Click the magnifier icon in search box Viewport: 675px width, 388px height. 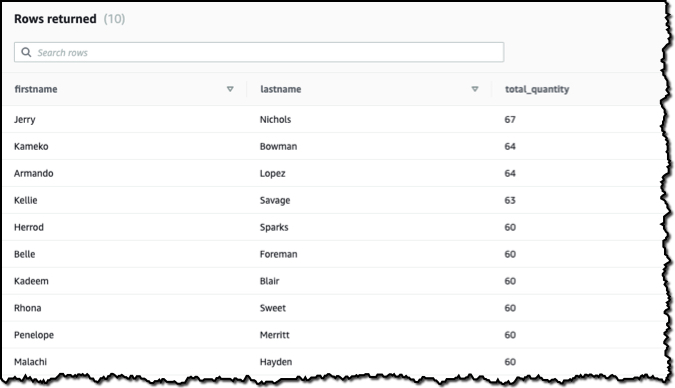coord(26,52)
